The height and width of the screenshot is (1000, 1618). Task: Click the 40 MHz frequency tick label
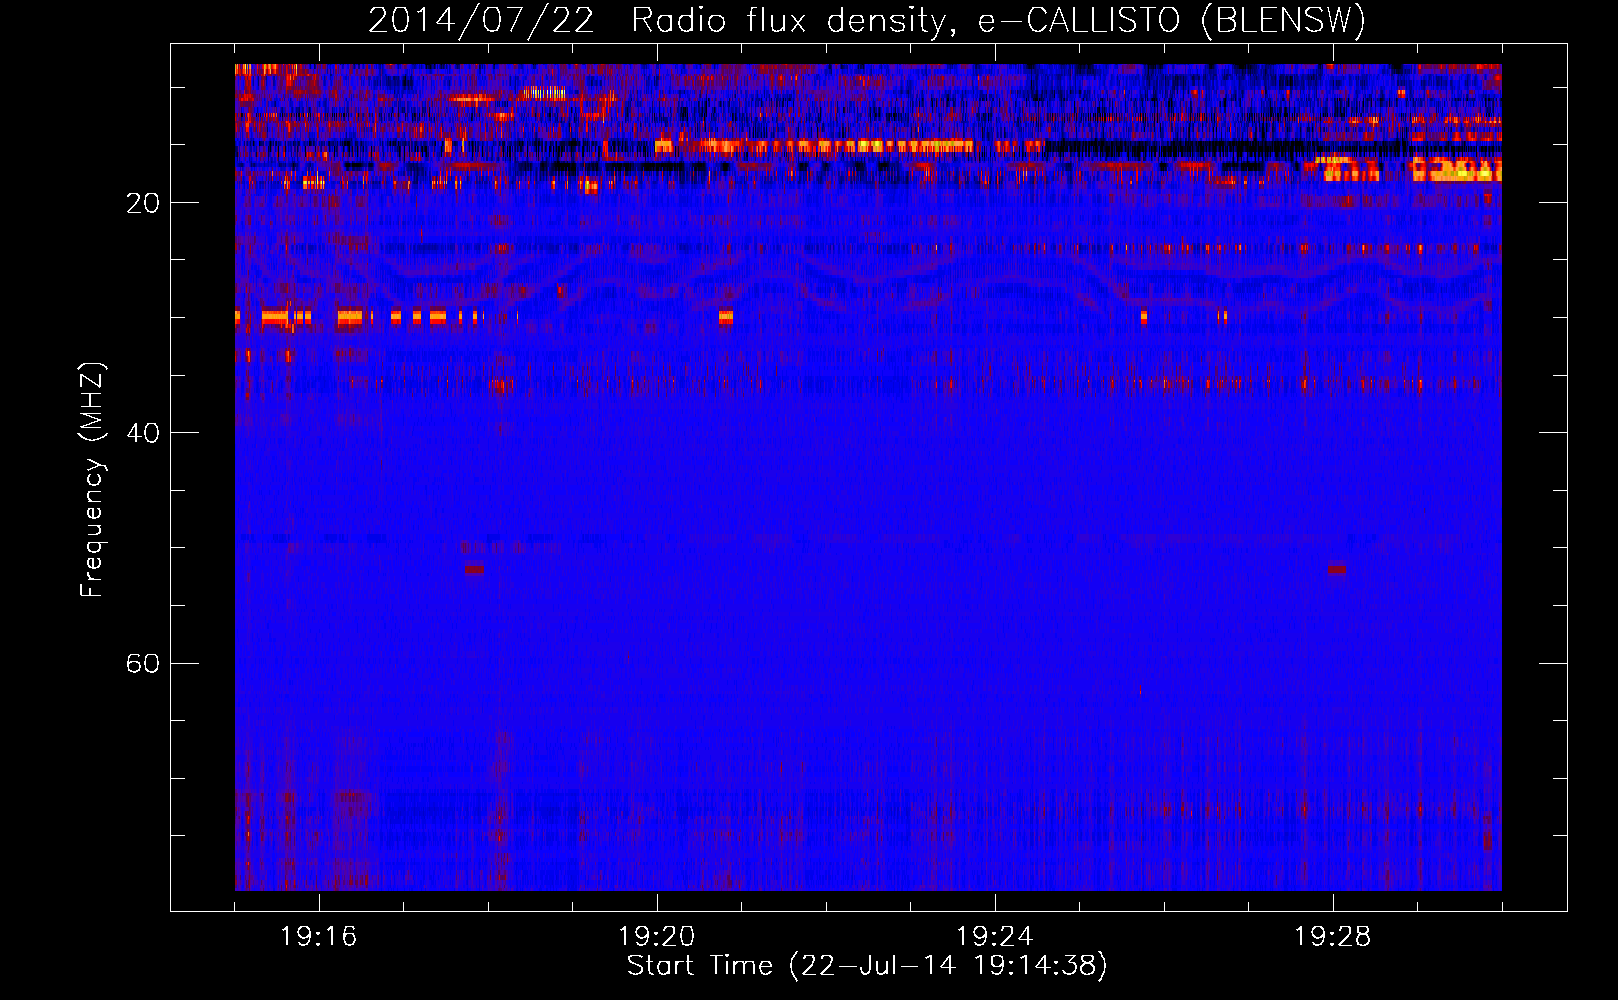click(x=143, y=433)
